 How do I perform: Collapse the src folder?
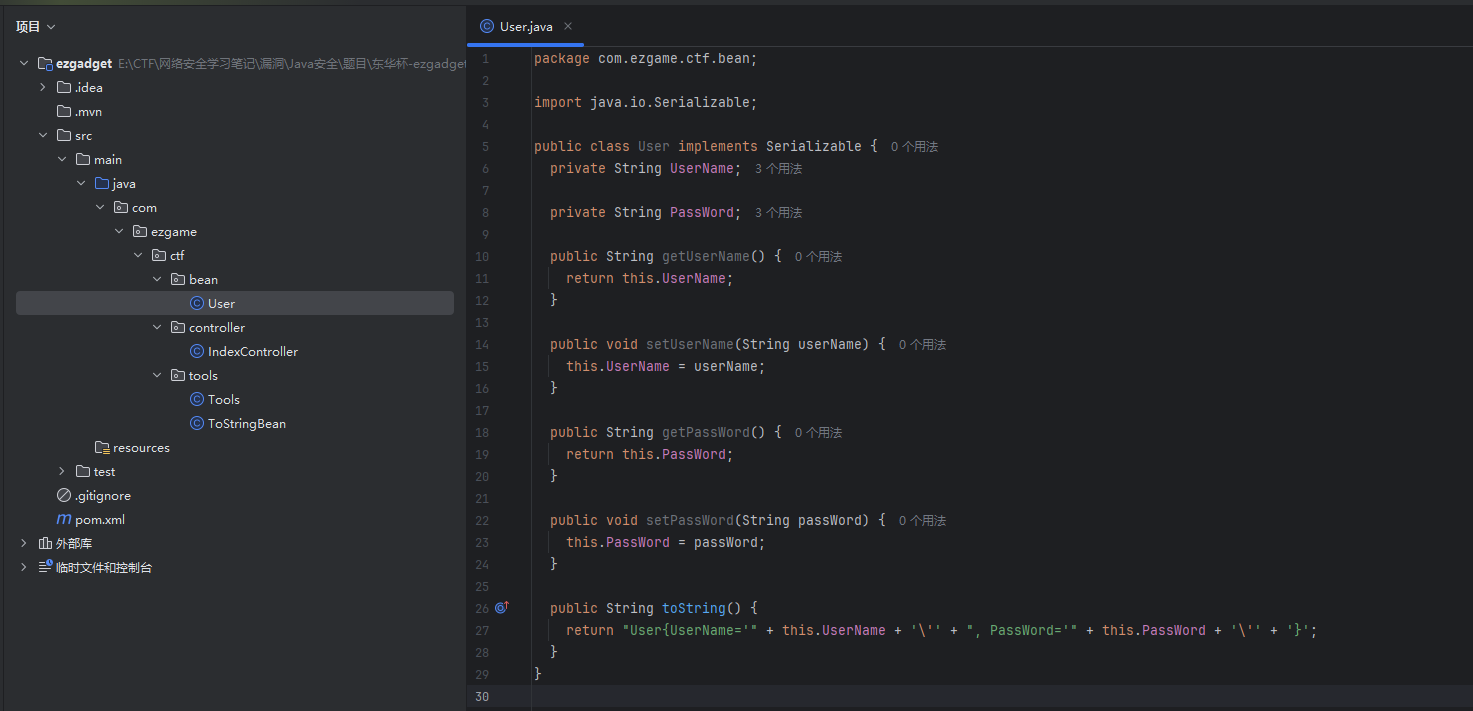(x=43, y=136)
